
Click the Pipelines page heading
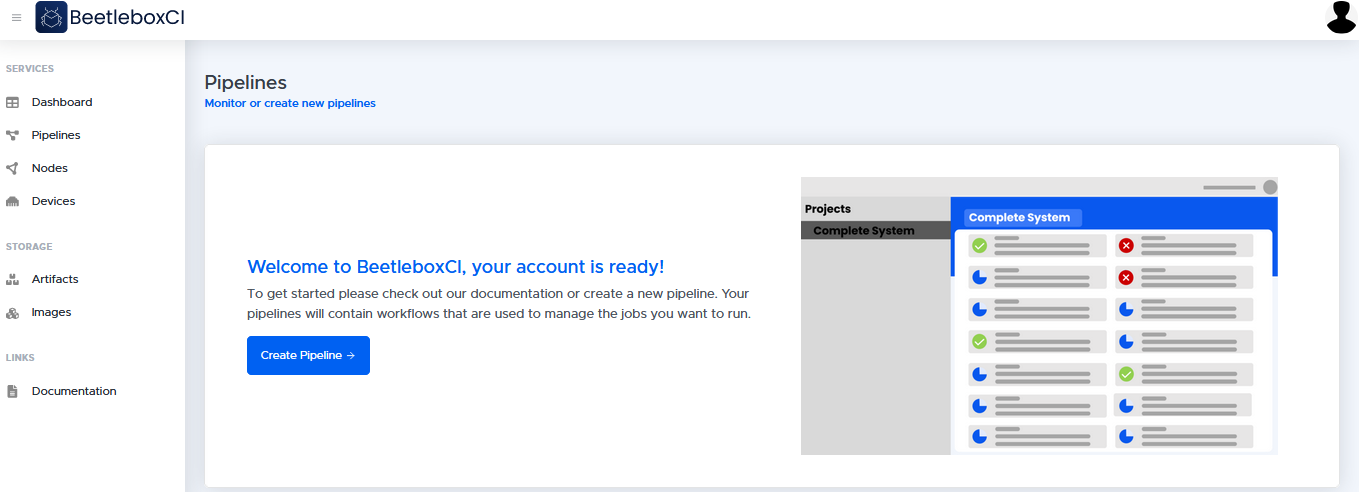[246, 82]
